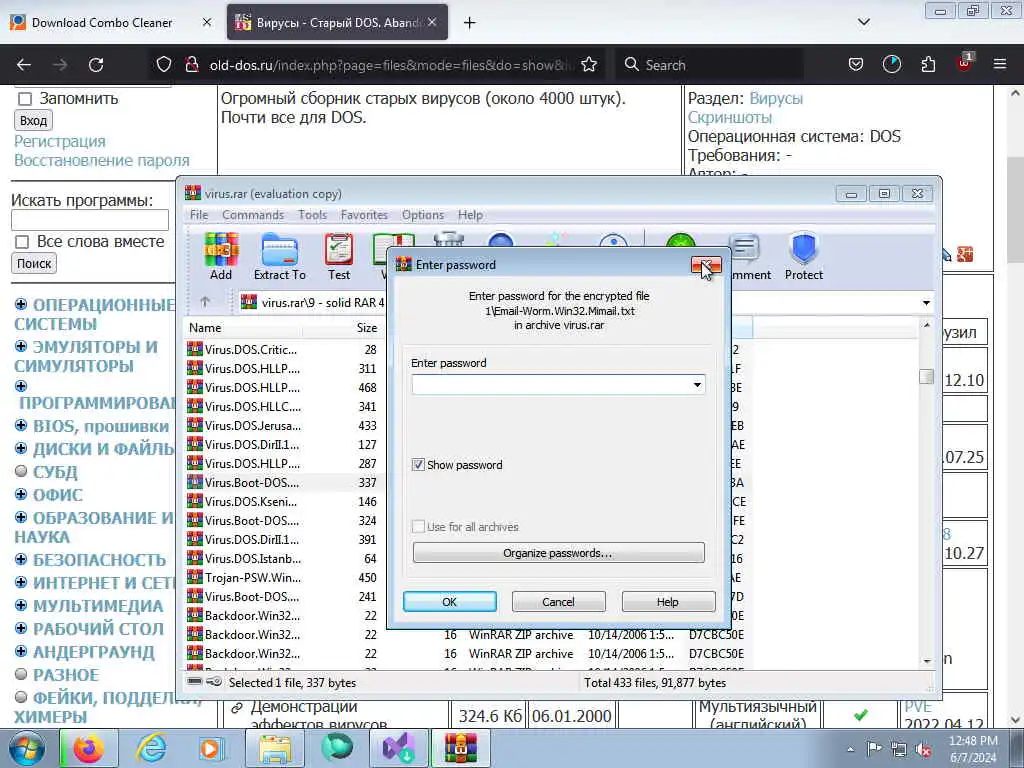Open the Firefox extensions puzzle icon
This screenshot has width=1024, height=768.
[928, 65]
